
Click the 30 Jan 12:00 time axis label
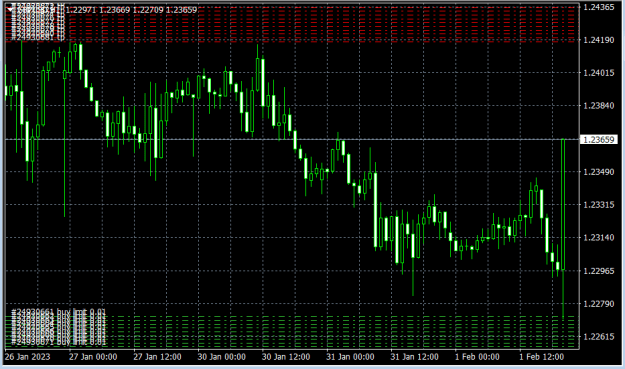[x=286, y=357]
